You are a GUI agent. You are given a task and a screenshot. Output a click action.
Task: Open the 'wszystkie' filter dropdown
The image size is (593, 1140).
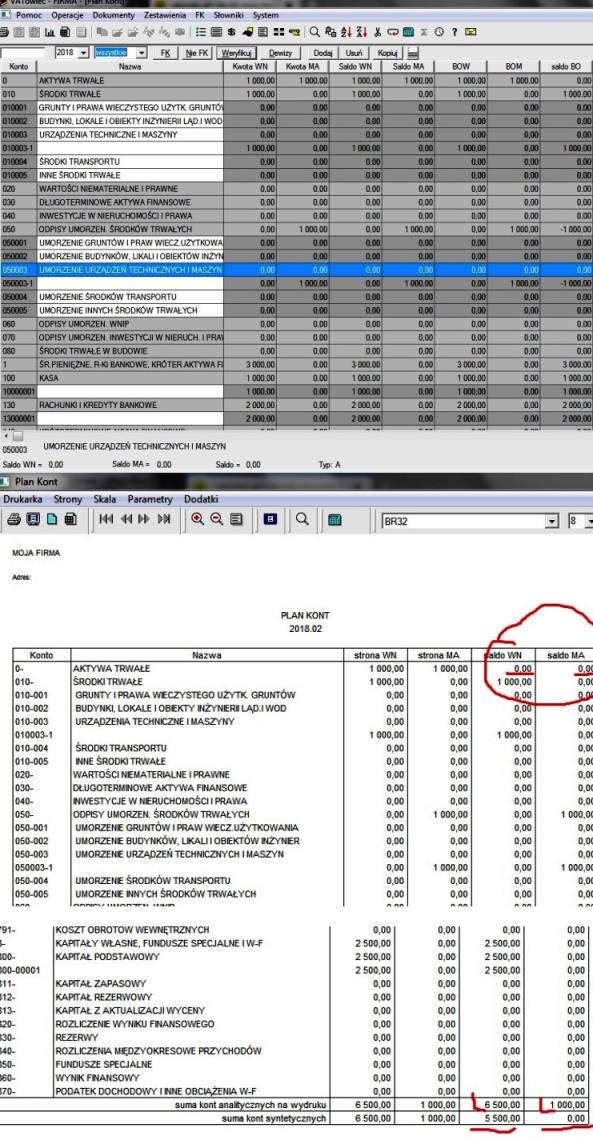tap(142, 53)
